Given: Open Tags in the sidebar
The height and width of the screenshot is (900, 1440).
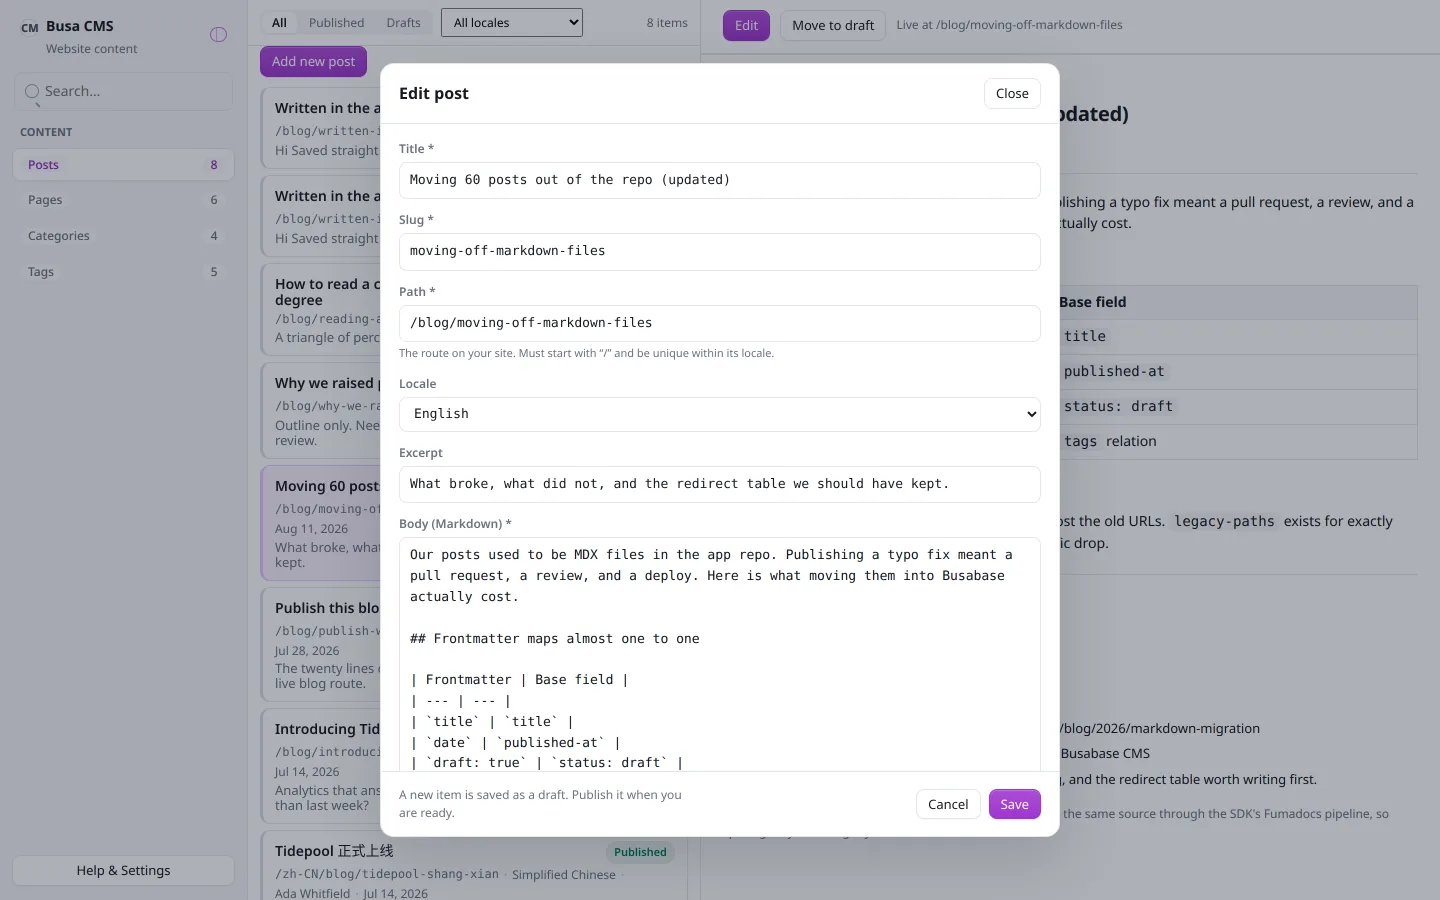Looking at the screenshot, I should [x=123, y=272].
